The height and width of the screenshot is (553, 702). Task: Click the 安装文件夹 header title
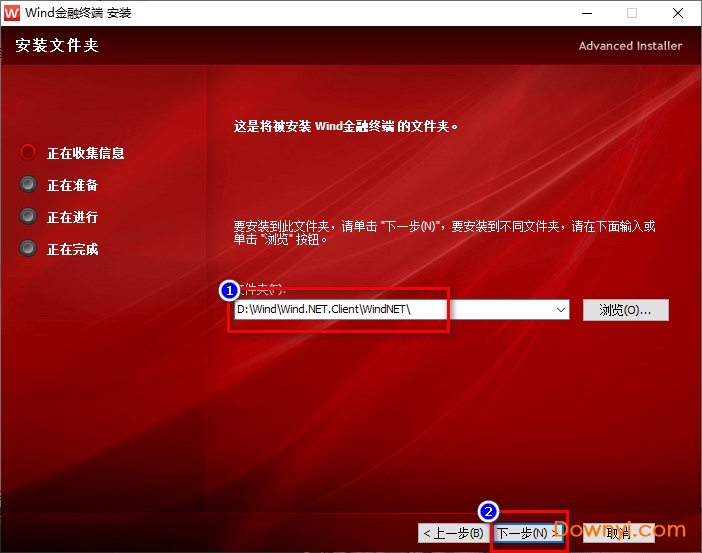tap(57, 46)
